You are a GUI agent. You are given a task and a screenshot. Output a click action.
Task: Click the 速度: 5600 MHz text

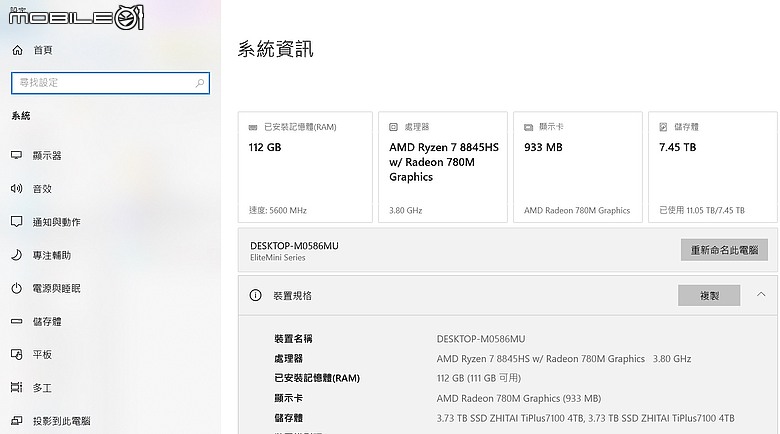coord(278,210)
